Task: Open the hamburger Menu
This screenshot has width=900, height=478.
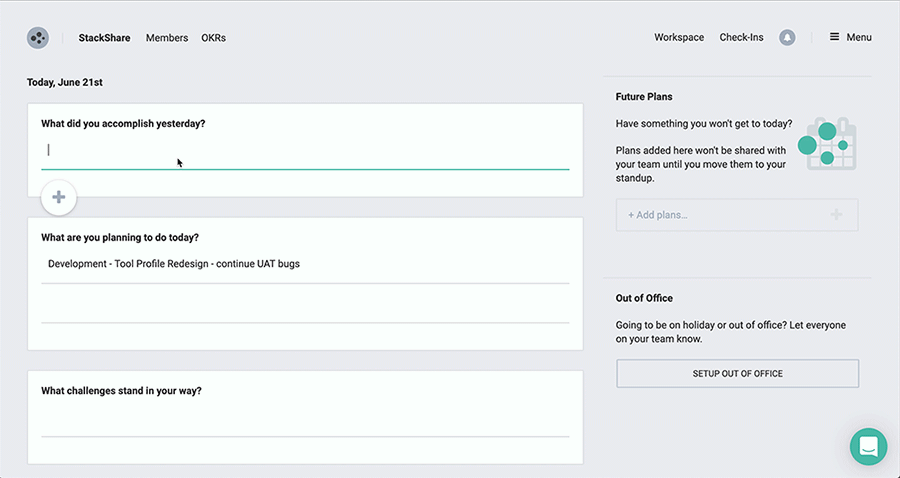Action: (x=850, y=38)
